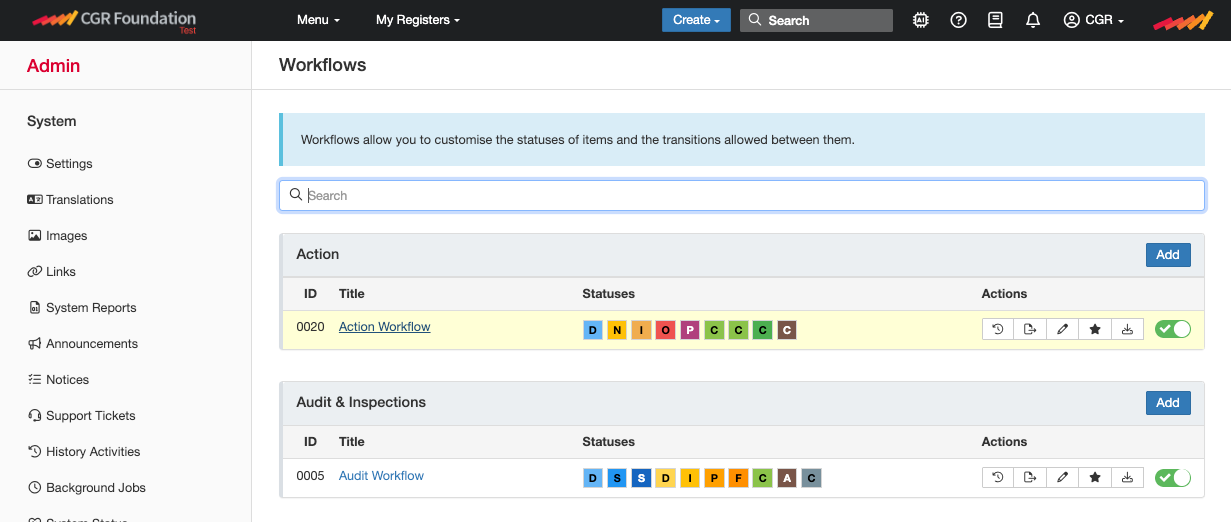The image size is (1231, 522).
Task: Click the yellow N status of Action Workflow
Action: [x=617, y=330]
